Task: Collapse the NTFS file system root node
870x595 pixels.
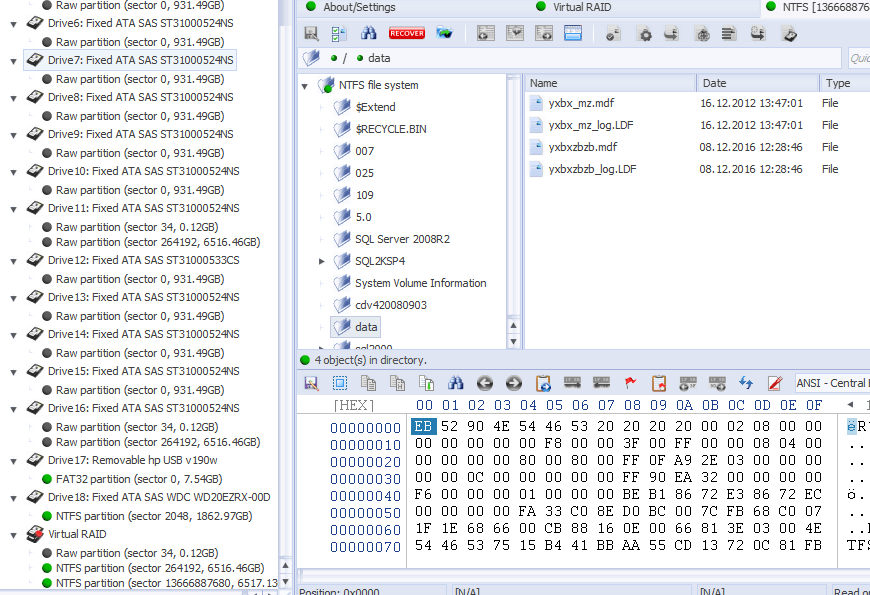Action: pos(305,86)
